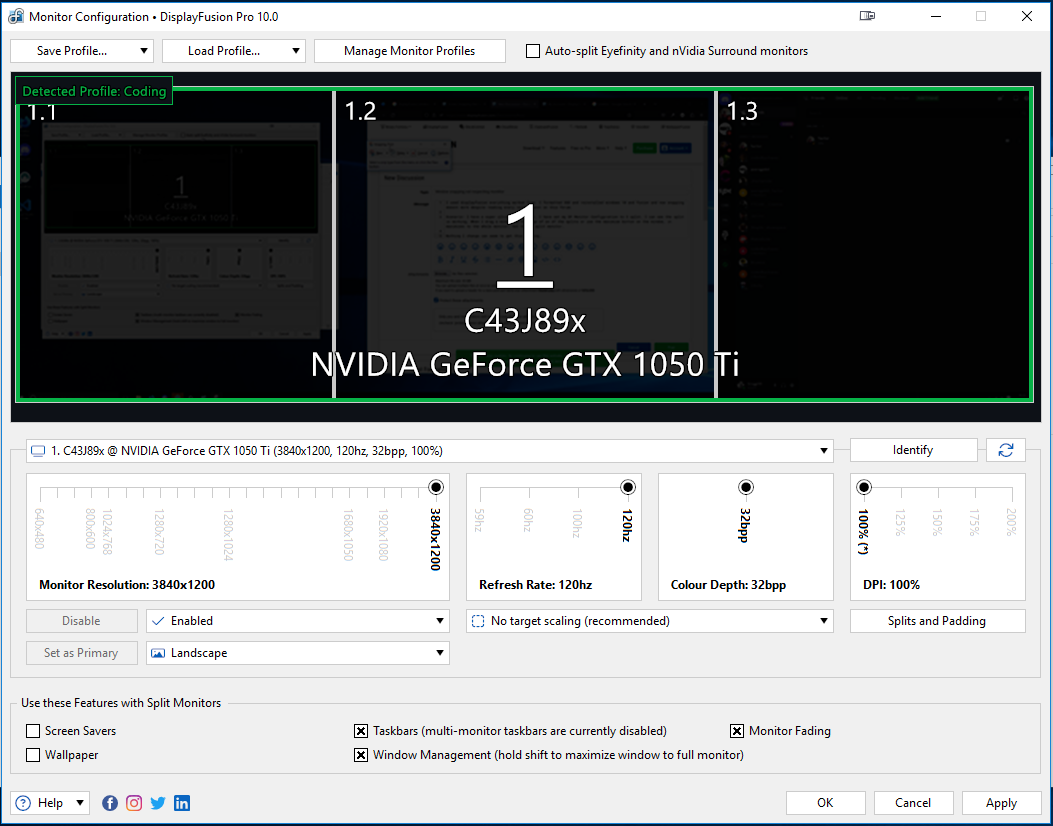Image resolution: width=1053 pixels, height=826 pixels.
Task: Expand the Save Profile dropdown arrow
Action: (145, 51)
